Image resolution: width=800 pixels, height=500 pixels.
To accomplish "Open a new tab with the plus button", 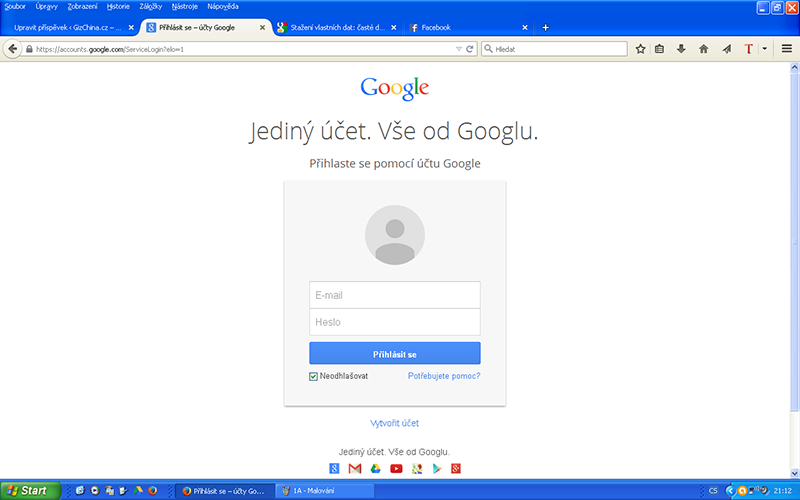I will pos(545,28).
